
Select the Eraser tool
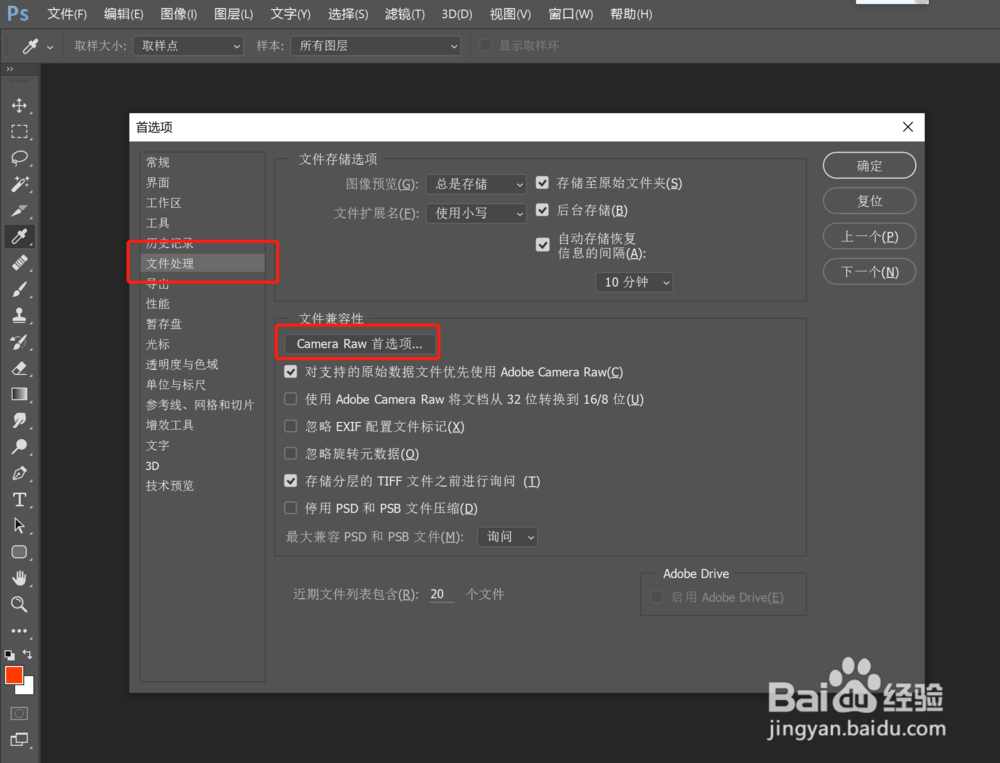[19, 368]
